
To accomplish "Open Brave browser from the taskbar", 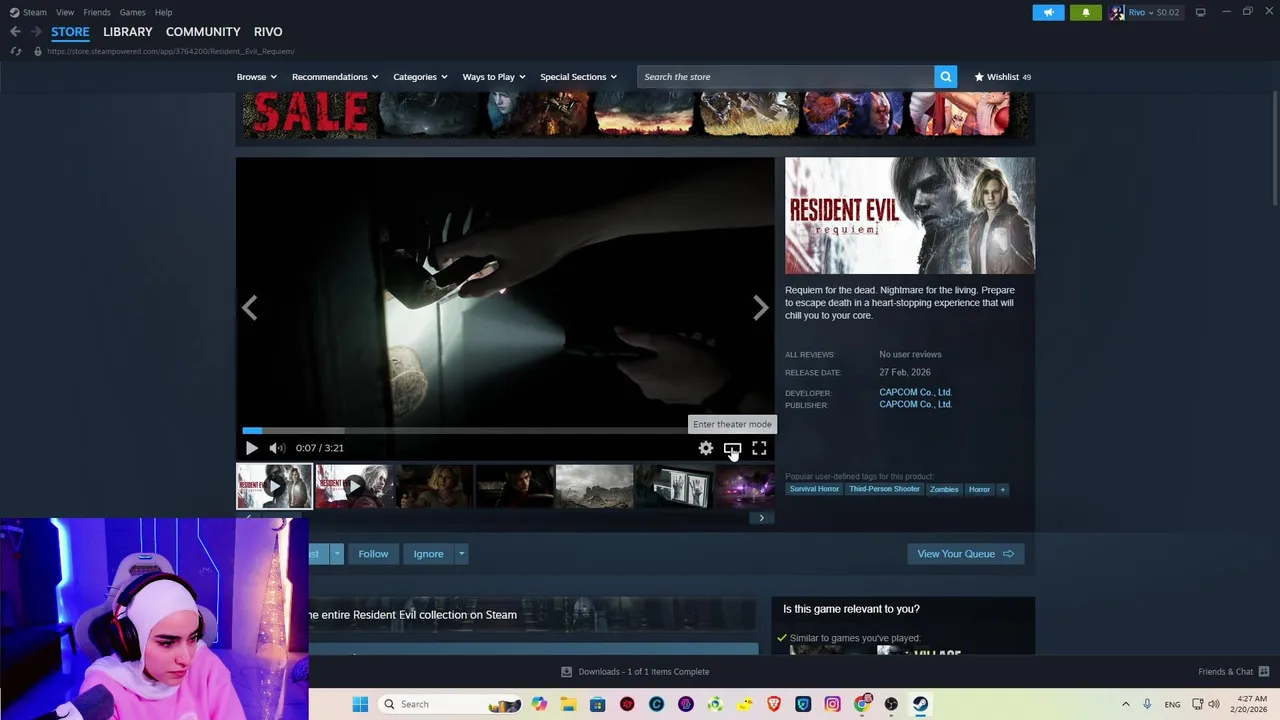I will point(774,704).
